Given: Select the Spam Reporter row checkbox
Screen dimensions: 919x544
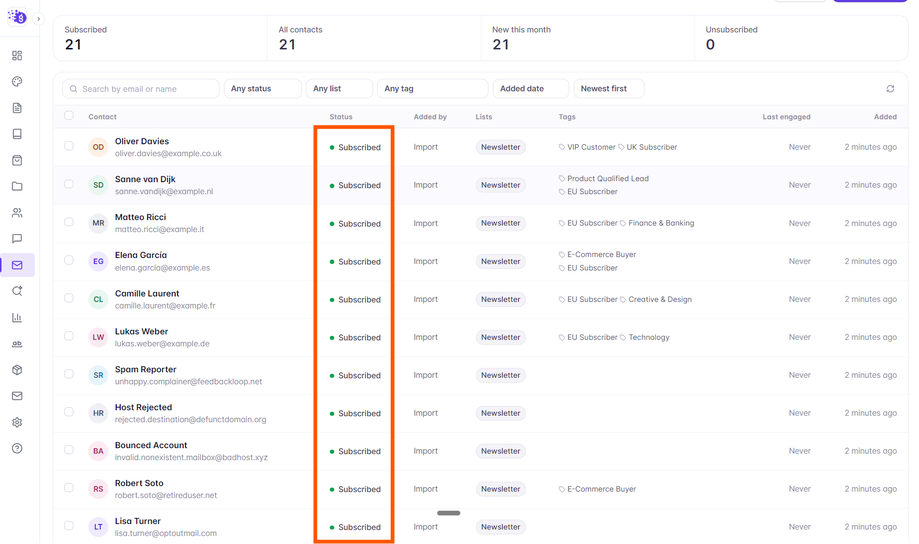Looking at the screenshot, I should [x=69, y=373].
